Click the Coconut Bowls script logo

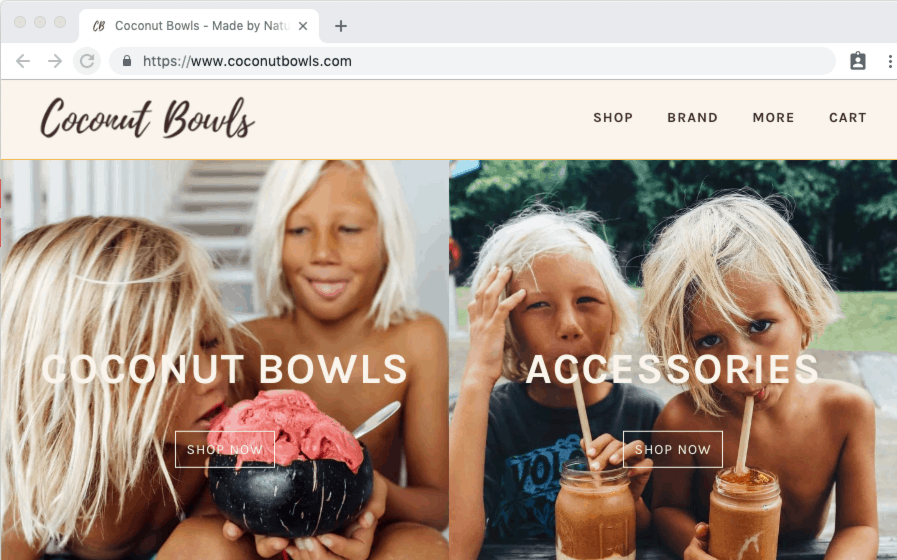point(147,118)
